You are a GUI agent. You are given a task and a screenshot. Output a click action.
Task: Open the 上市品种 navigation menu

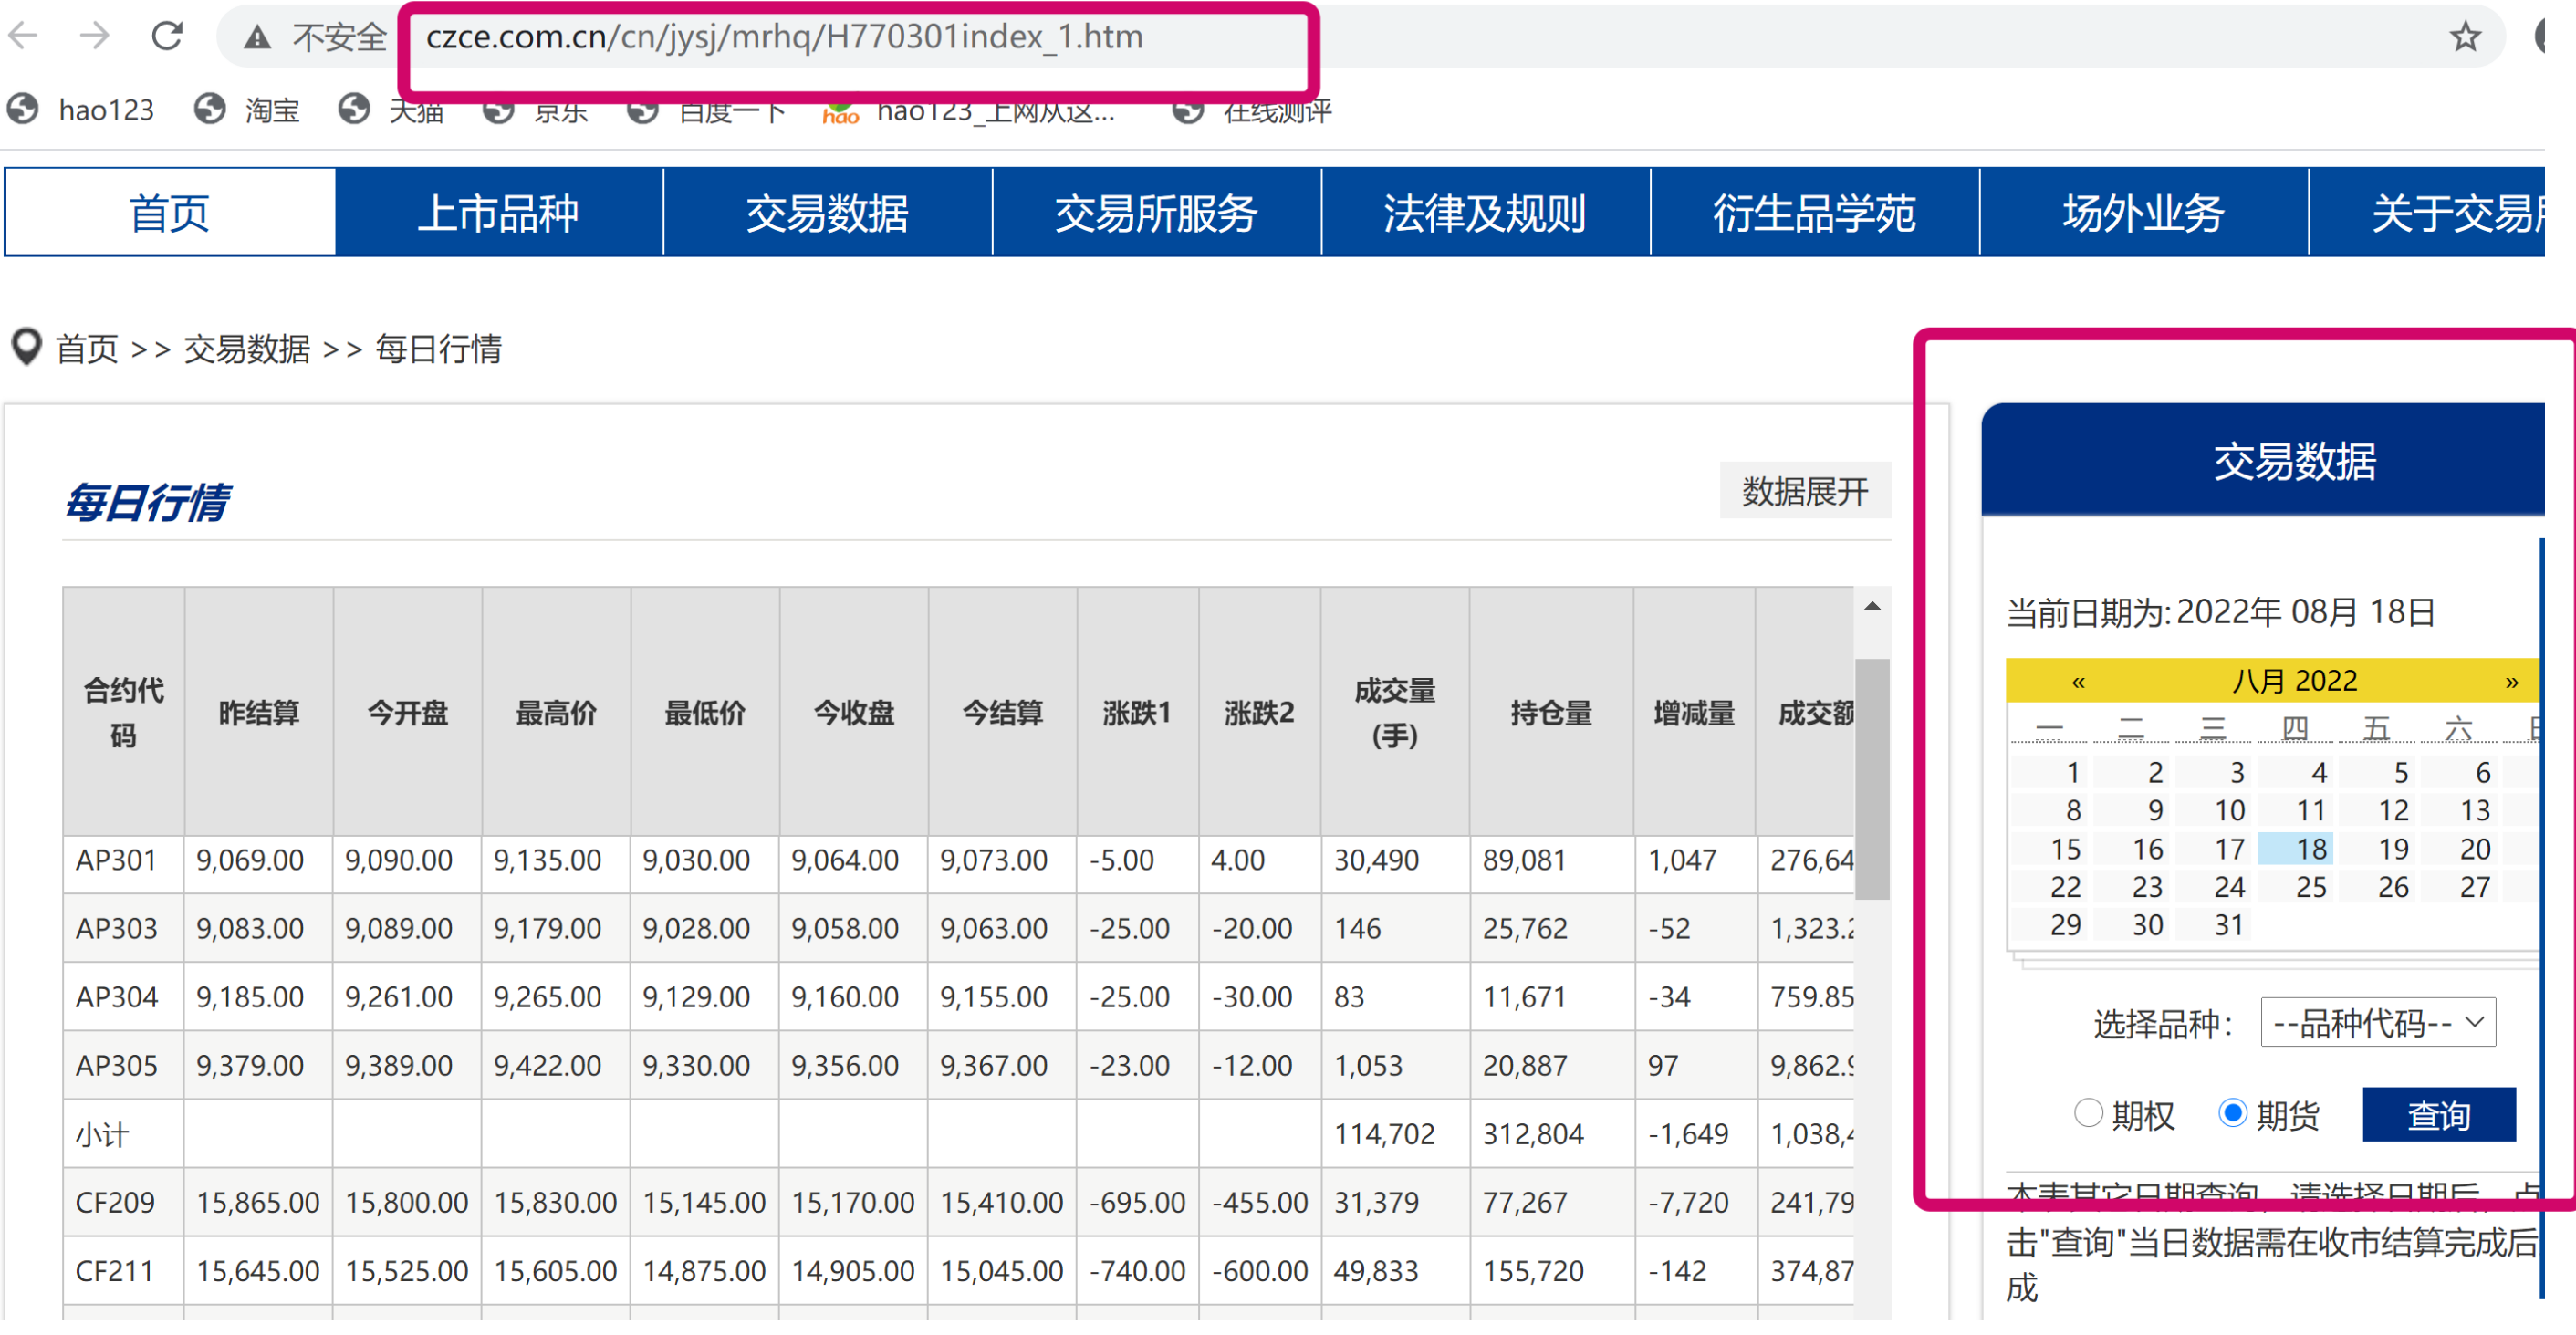click(498, 213)
